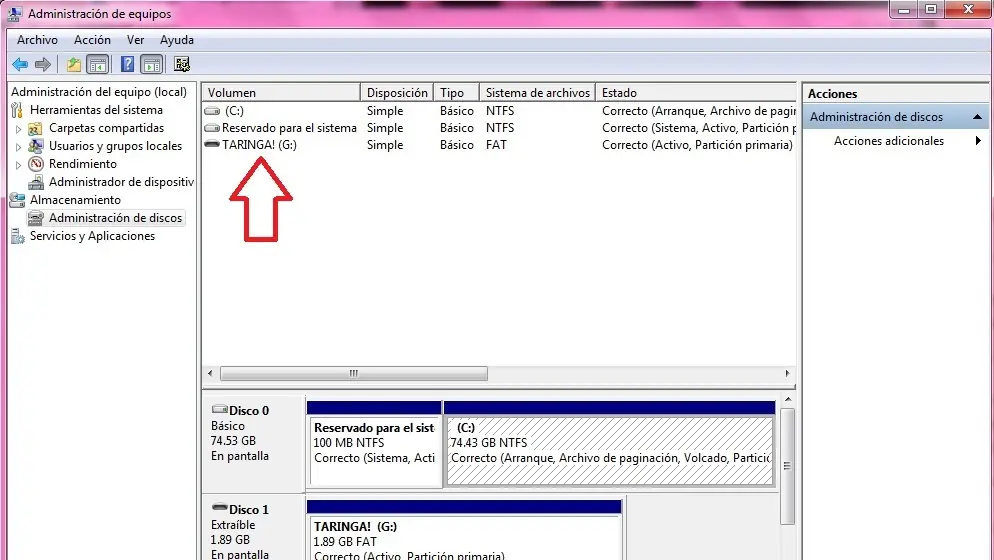
Task: Click the horizontal scrollbar right arrow
Action: (x=787, y=374)
